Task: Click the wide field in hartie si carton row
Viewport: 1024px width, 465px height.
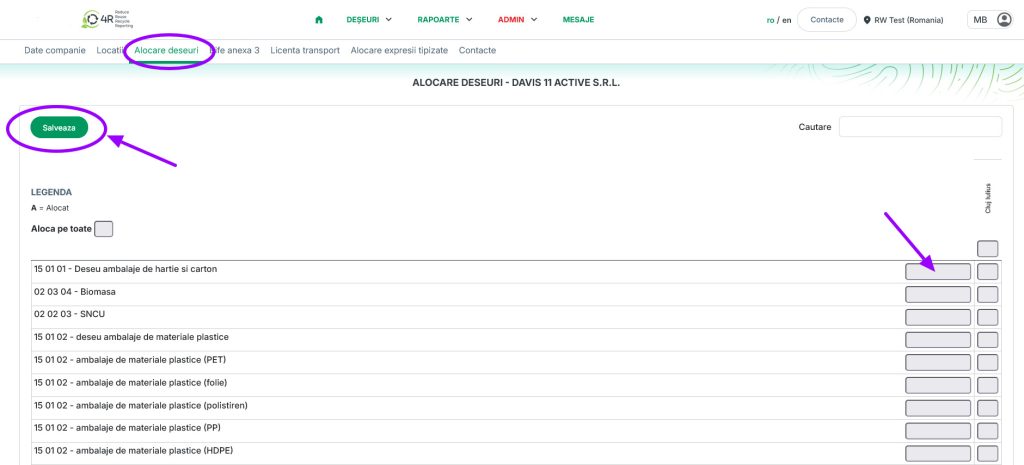Action: coord(937,271)
